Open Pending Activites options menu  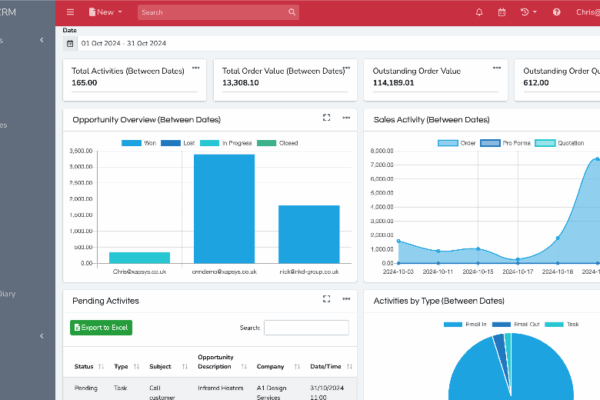pyautogui.click(x=346, y=299)
